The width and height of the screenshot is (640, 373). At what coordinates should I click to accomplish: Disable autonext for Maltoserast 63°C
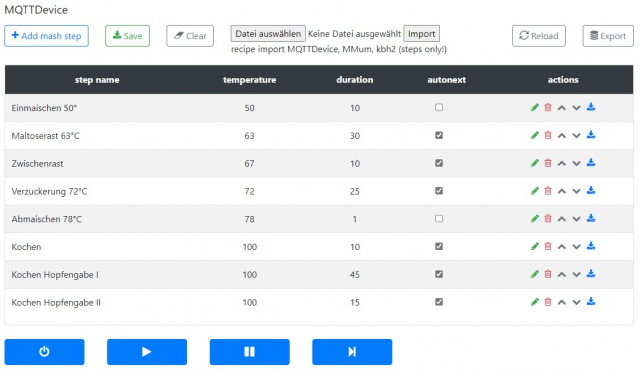tap(439, 135)
